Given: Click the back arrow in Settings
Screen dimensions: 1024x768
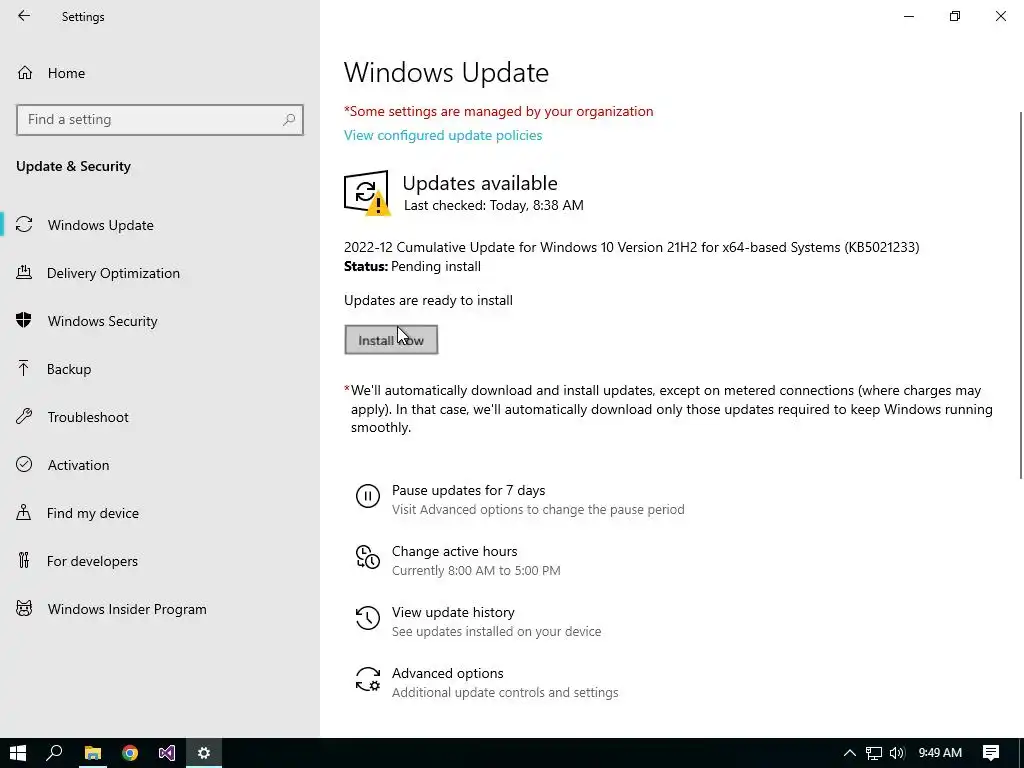Looking at the screenshot, I should (24, 16).
